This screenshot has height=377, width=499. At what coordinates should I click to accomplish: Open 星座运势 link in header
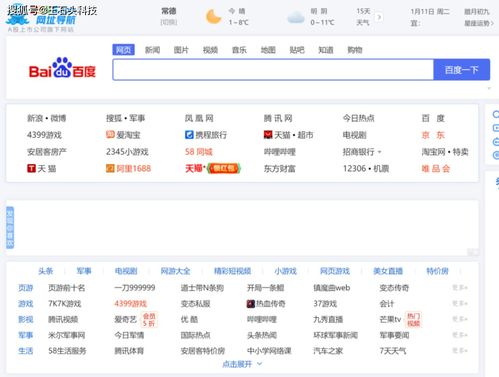(479, 23)
